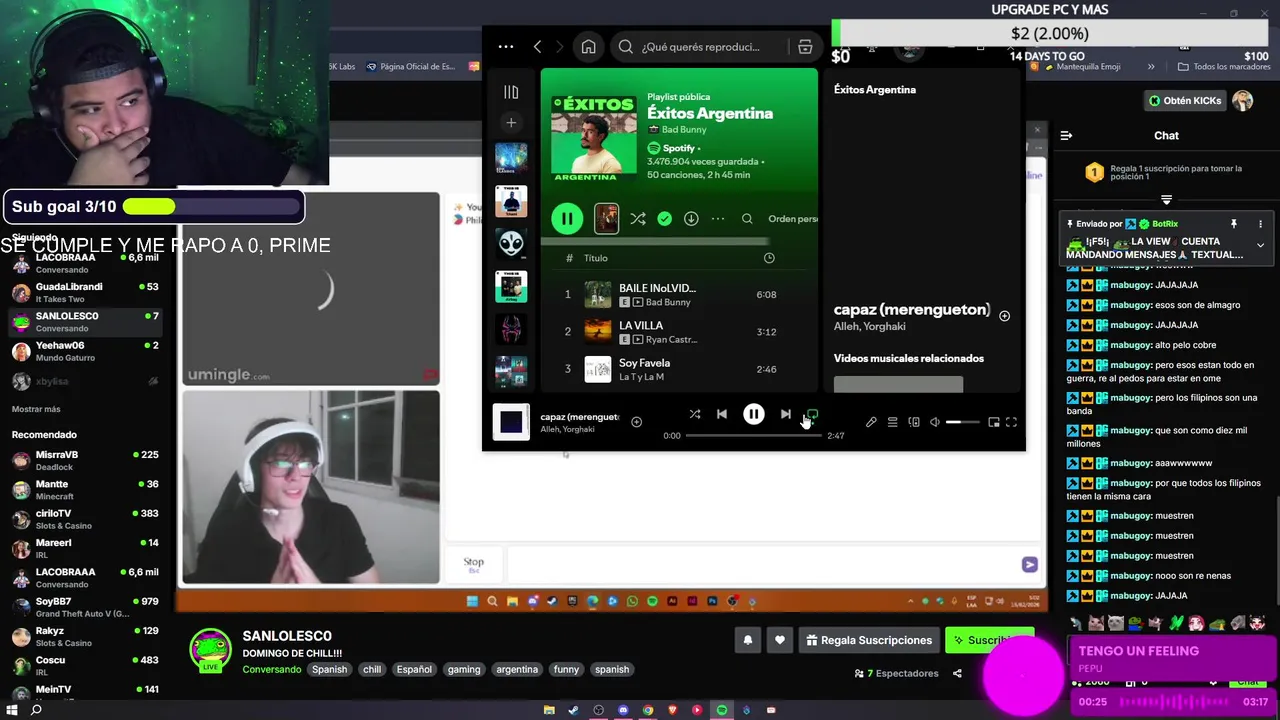Sort by duration clock column
The width and height of the screenshot is (1280, 720).
(769, 258)
